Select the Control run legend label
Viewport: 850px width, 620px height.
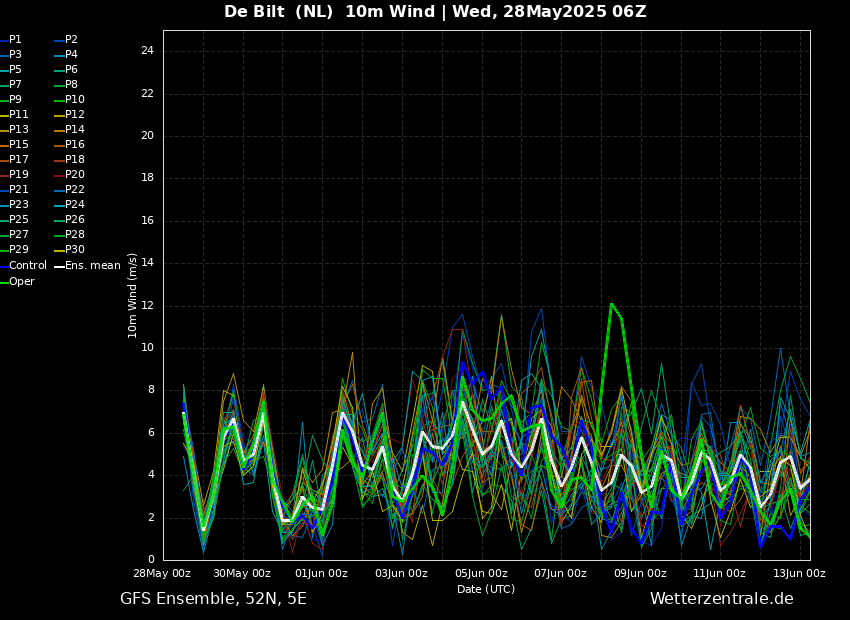coord(28,266)
